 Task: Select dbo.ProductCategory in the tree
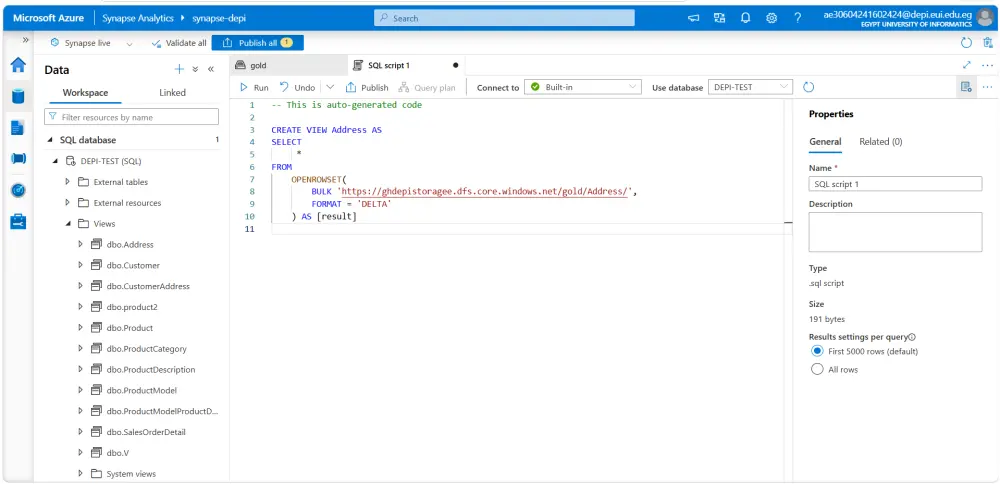147,349
